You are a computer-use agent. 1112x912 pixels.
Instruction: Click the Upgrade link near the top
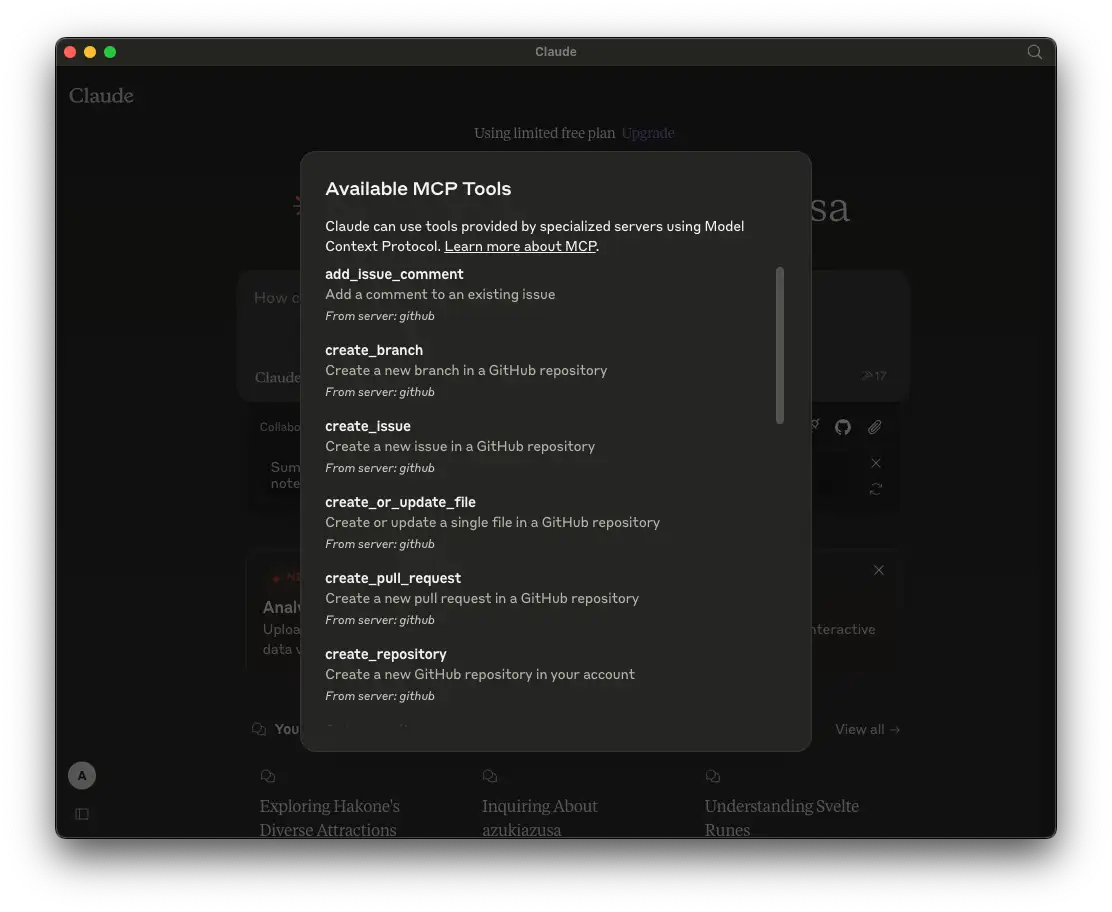pos(648,133)
